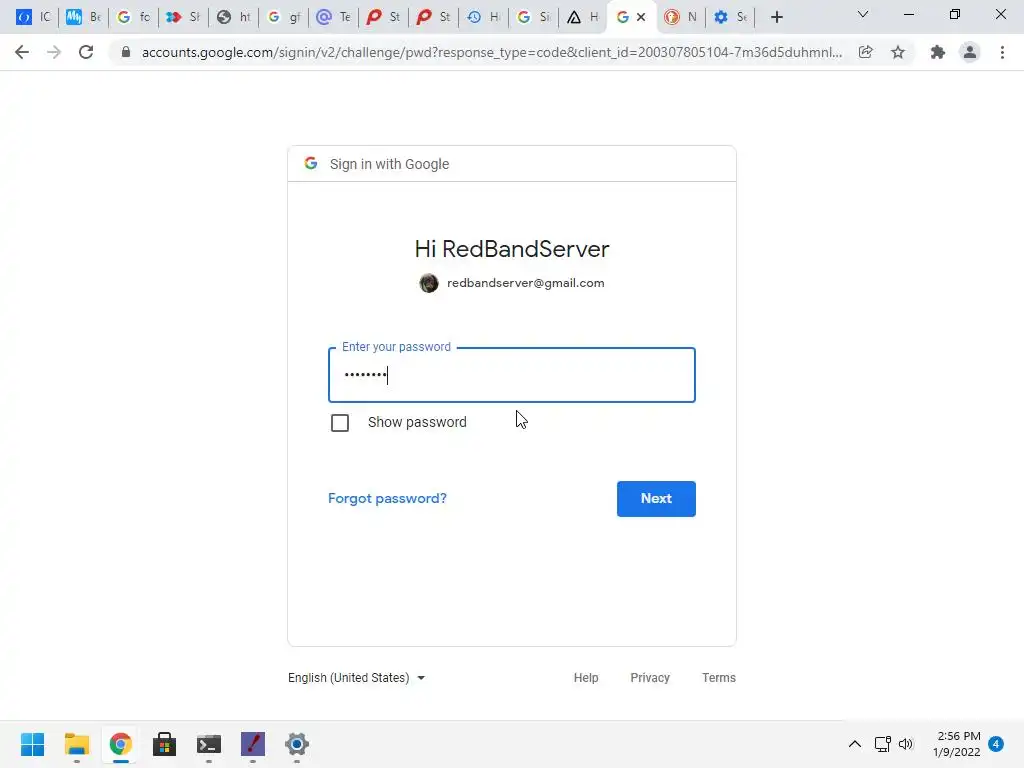Switch to the tab labeled Te
1024x768 pixels.
coord(334,17)
